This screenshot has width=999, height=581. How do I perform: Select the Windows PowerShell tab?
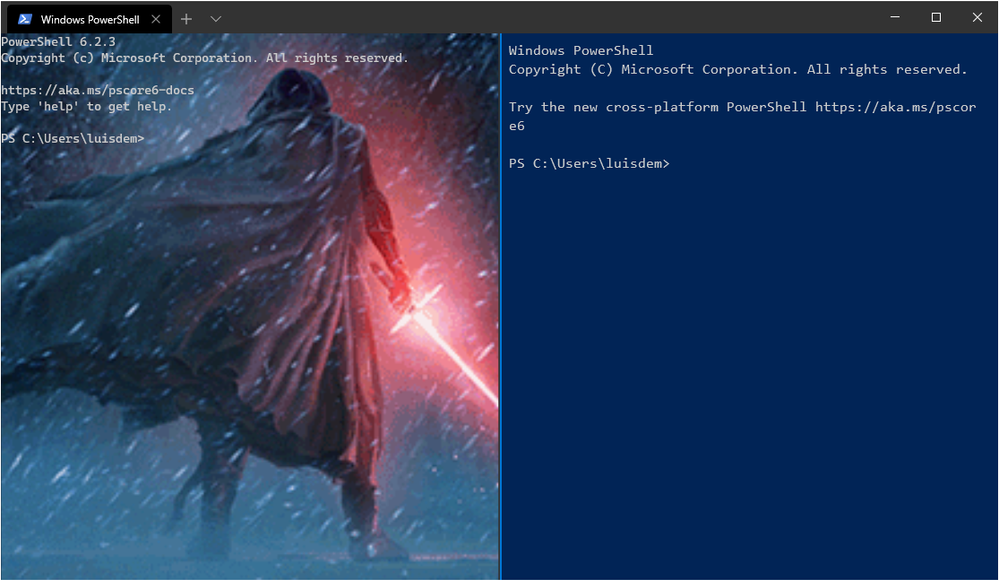[89, 19]
